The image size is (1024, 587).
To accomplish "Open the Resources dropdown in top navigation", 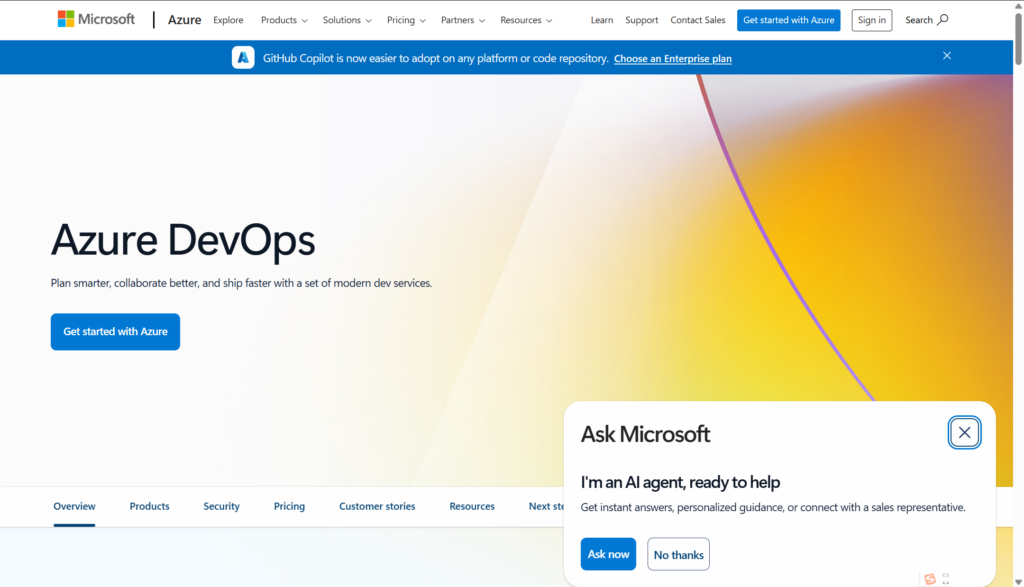I will pos(526,20).
